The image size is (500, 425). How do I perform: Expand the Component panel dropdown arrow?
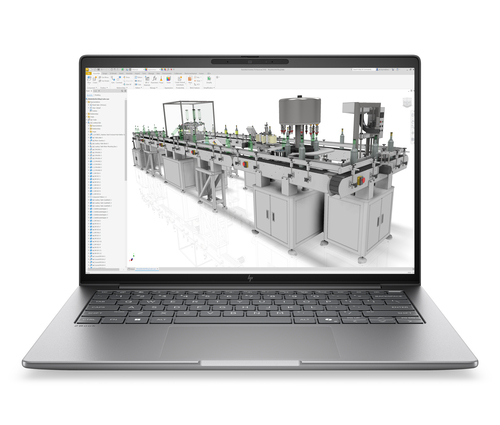click(x=96, y=87)
